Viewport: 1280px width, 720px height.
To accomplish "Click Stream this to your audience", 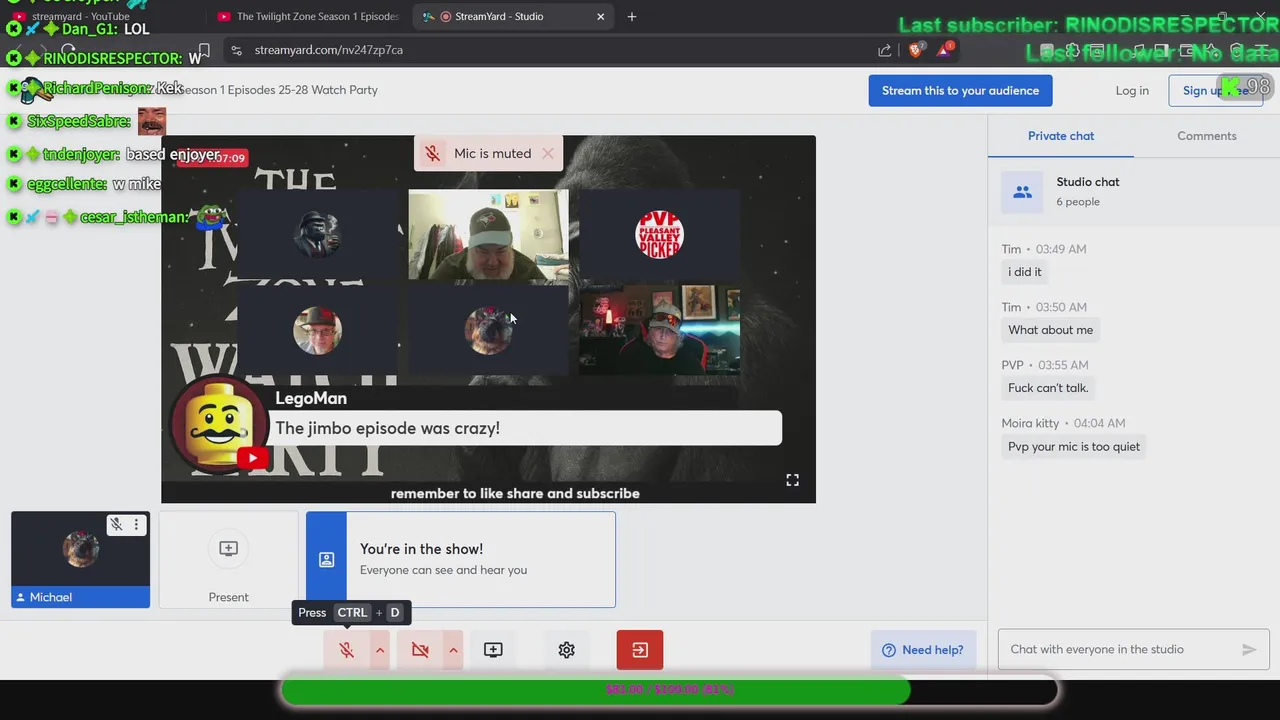I will click(x=960, y=90).
